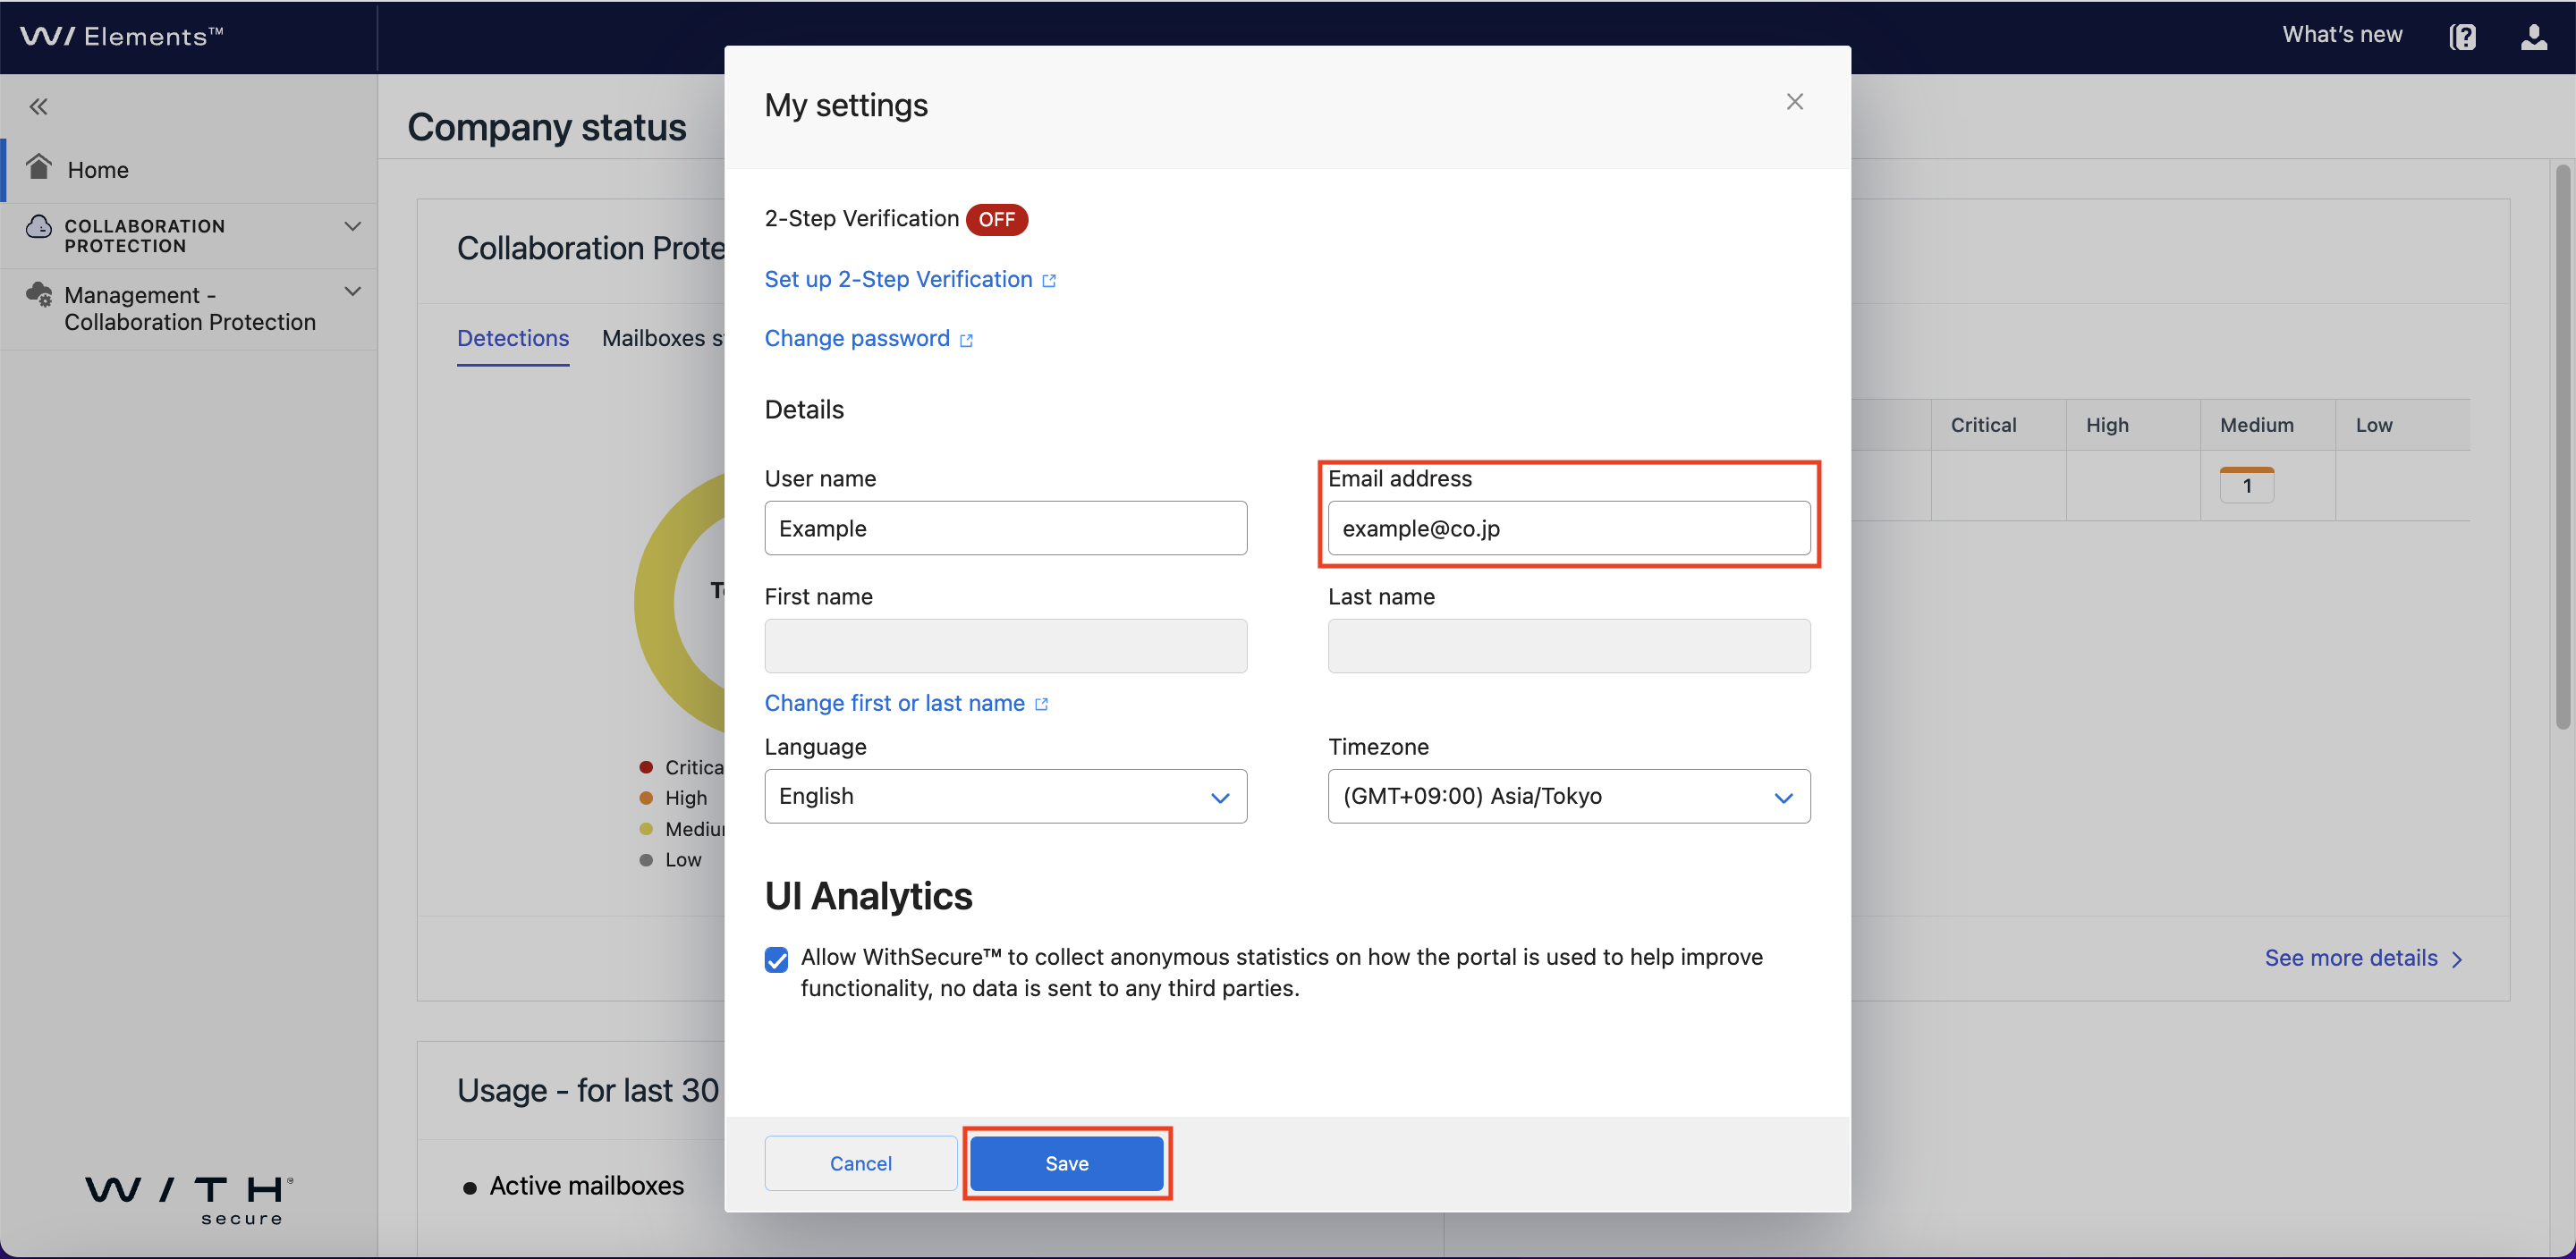The image size is (2576, 1259).
Task: Click the WithSecure Elements logo
Action: pyautogui.click(x=122, y=36)
